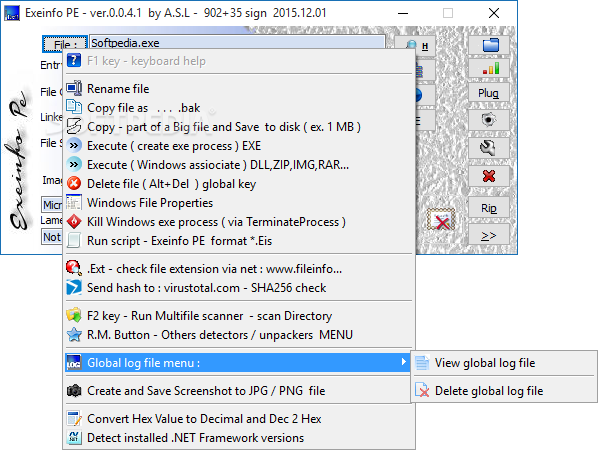Click the Rename file computer icon
Screen dimensions: 598x450
(x=74, y=88)
